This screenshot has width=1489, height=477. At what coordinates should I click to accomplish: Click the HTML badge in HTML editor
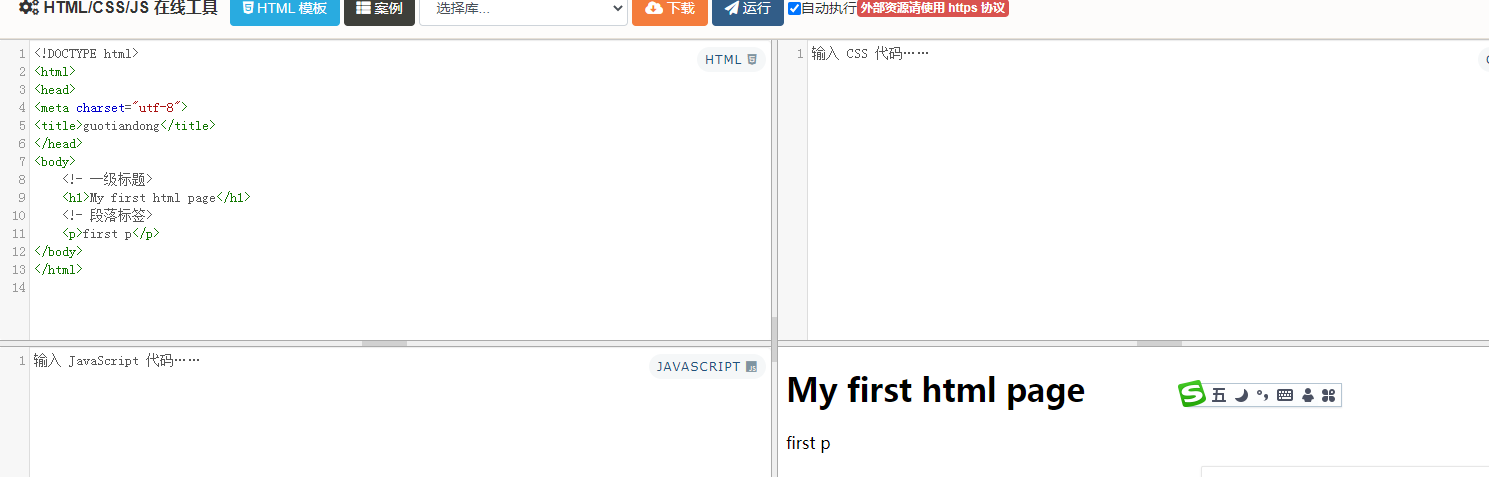731,60
